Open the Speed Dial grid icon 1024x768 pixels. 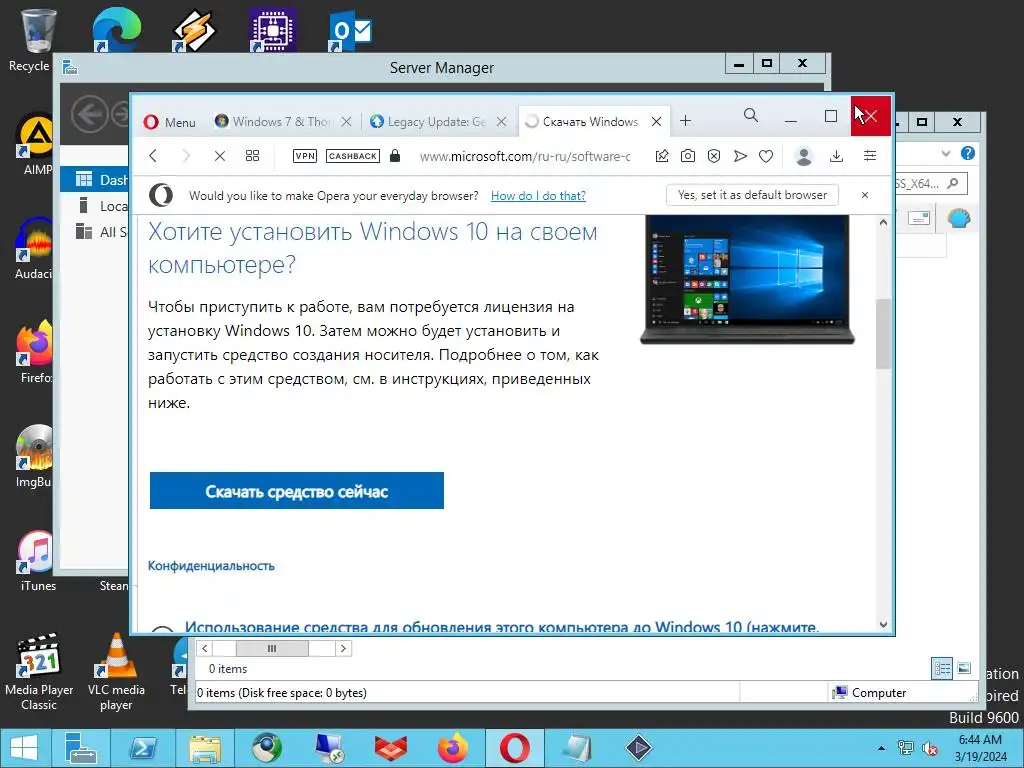point(252,155)
